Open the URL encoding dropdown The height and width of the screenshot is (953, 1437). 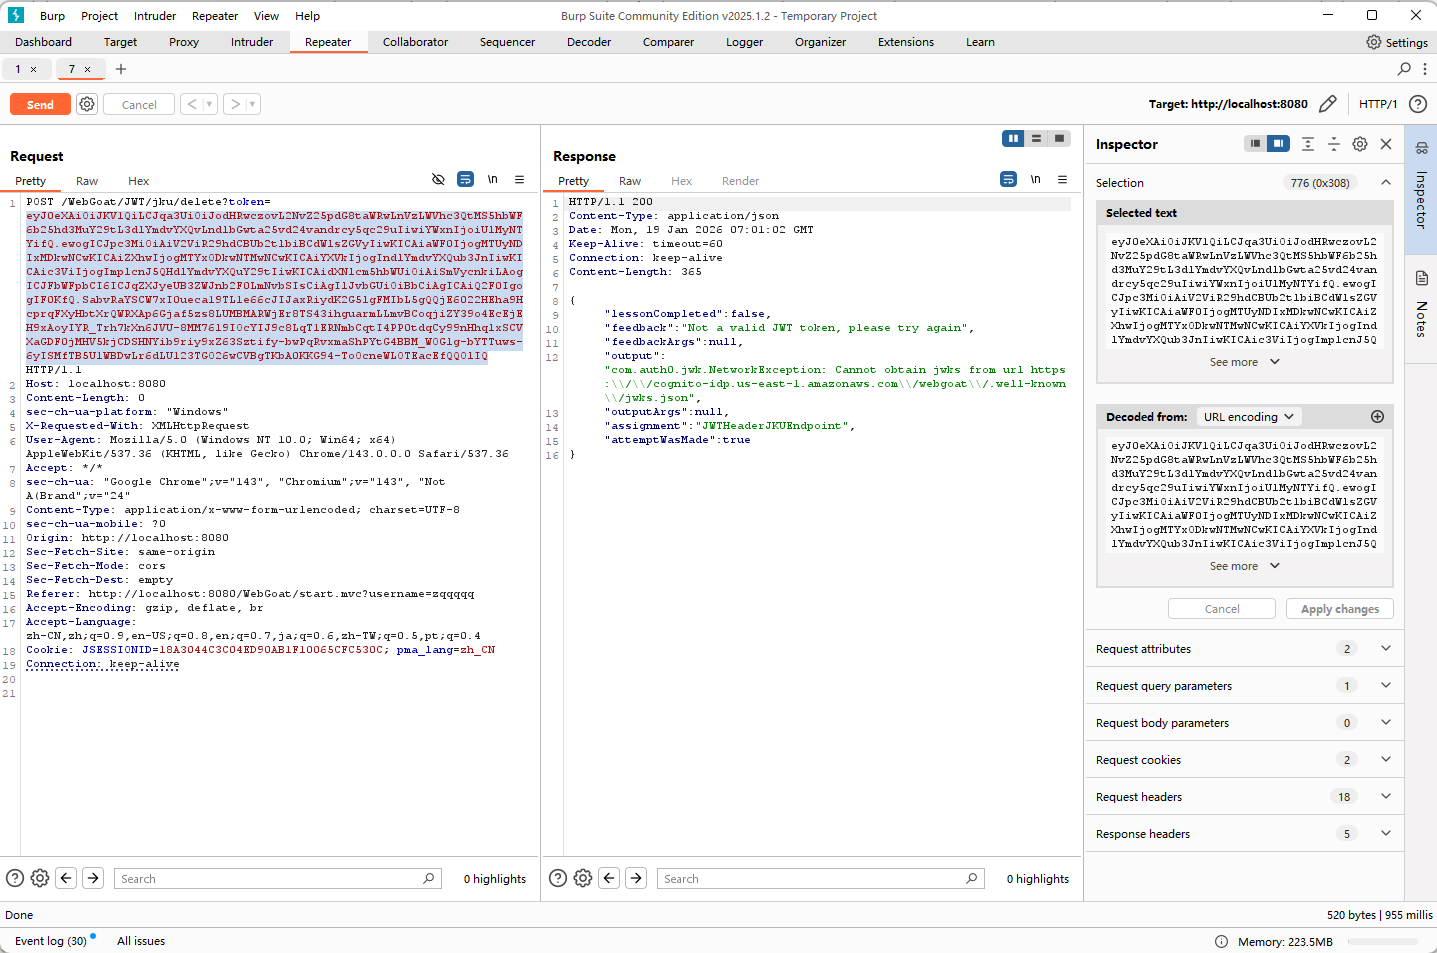(x=1248, y=417)
